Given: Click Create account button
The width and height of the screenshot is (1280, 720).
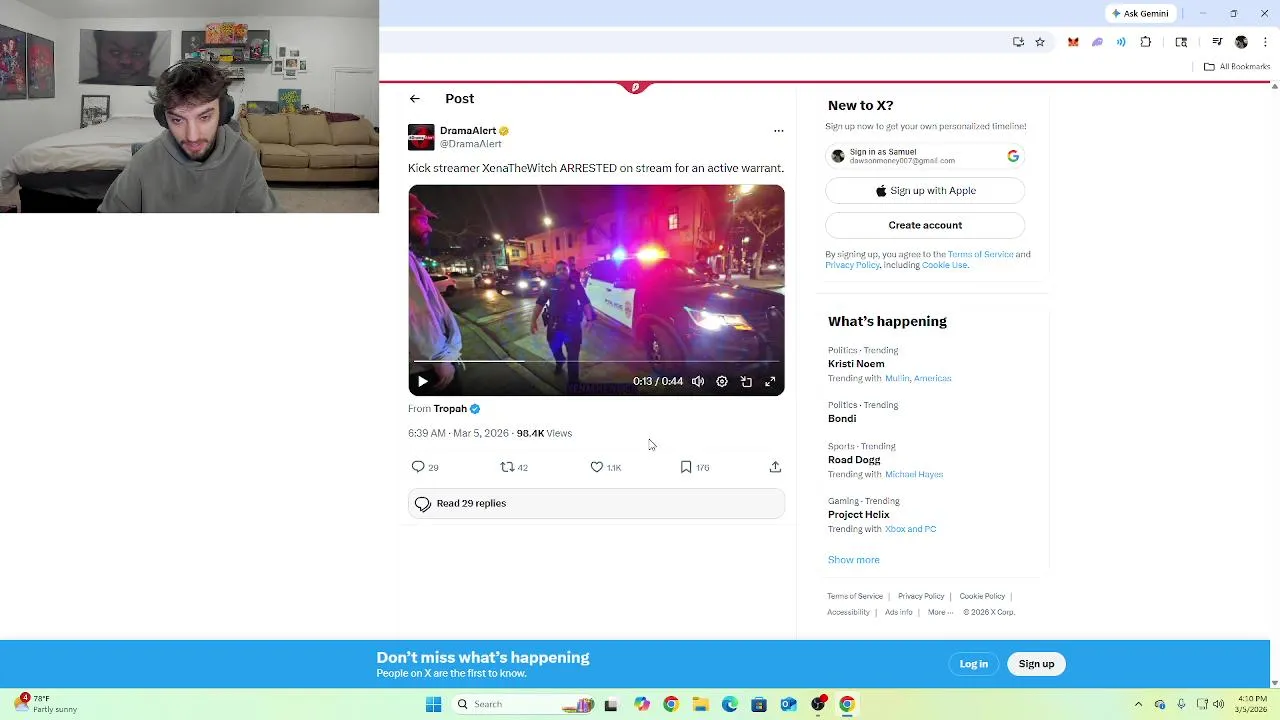Looking at the screenshot, I should pos(925,225).
